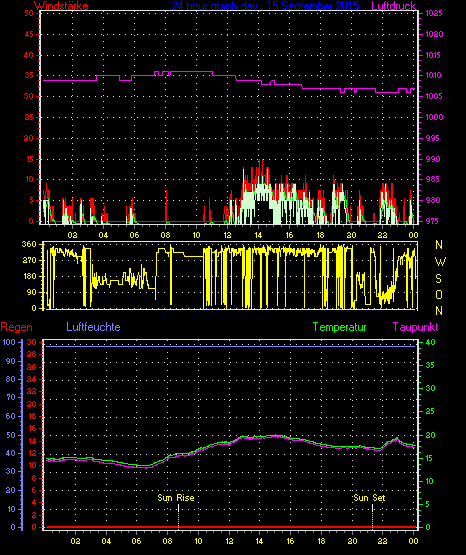
Task: Click the 50 wind speed axis value
Action: (x=29, y=13)
